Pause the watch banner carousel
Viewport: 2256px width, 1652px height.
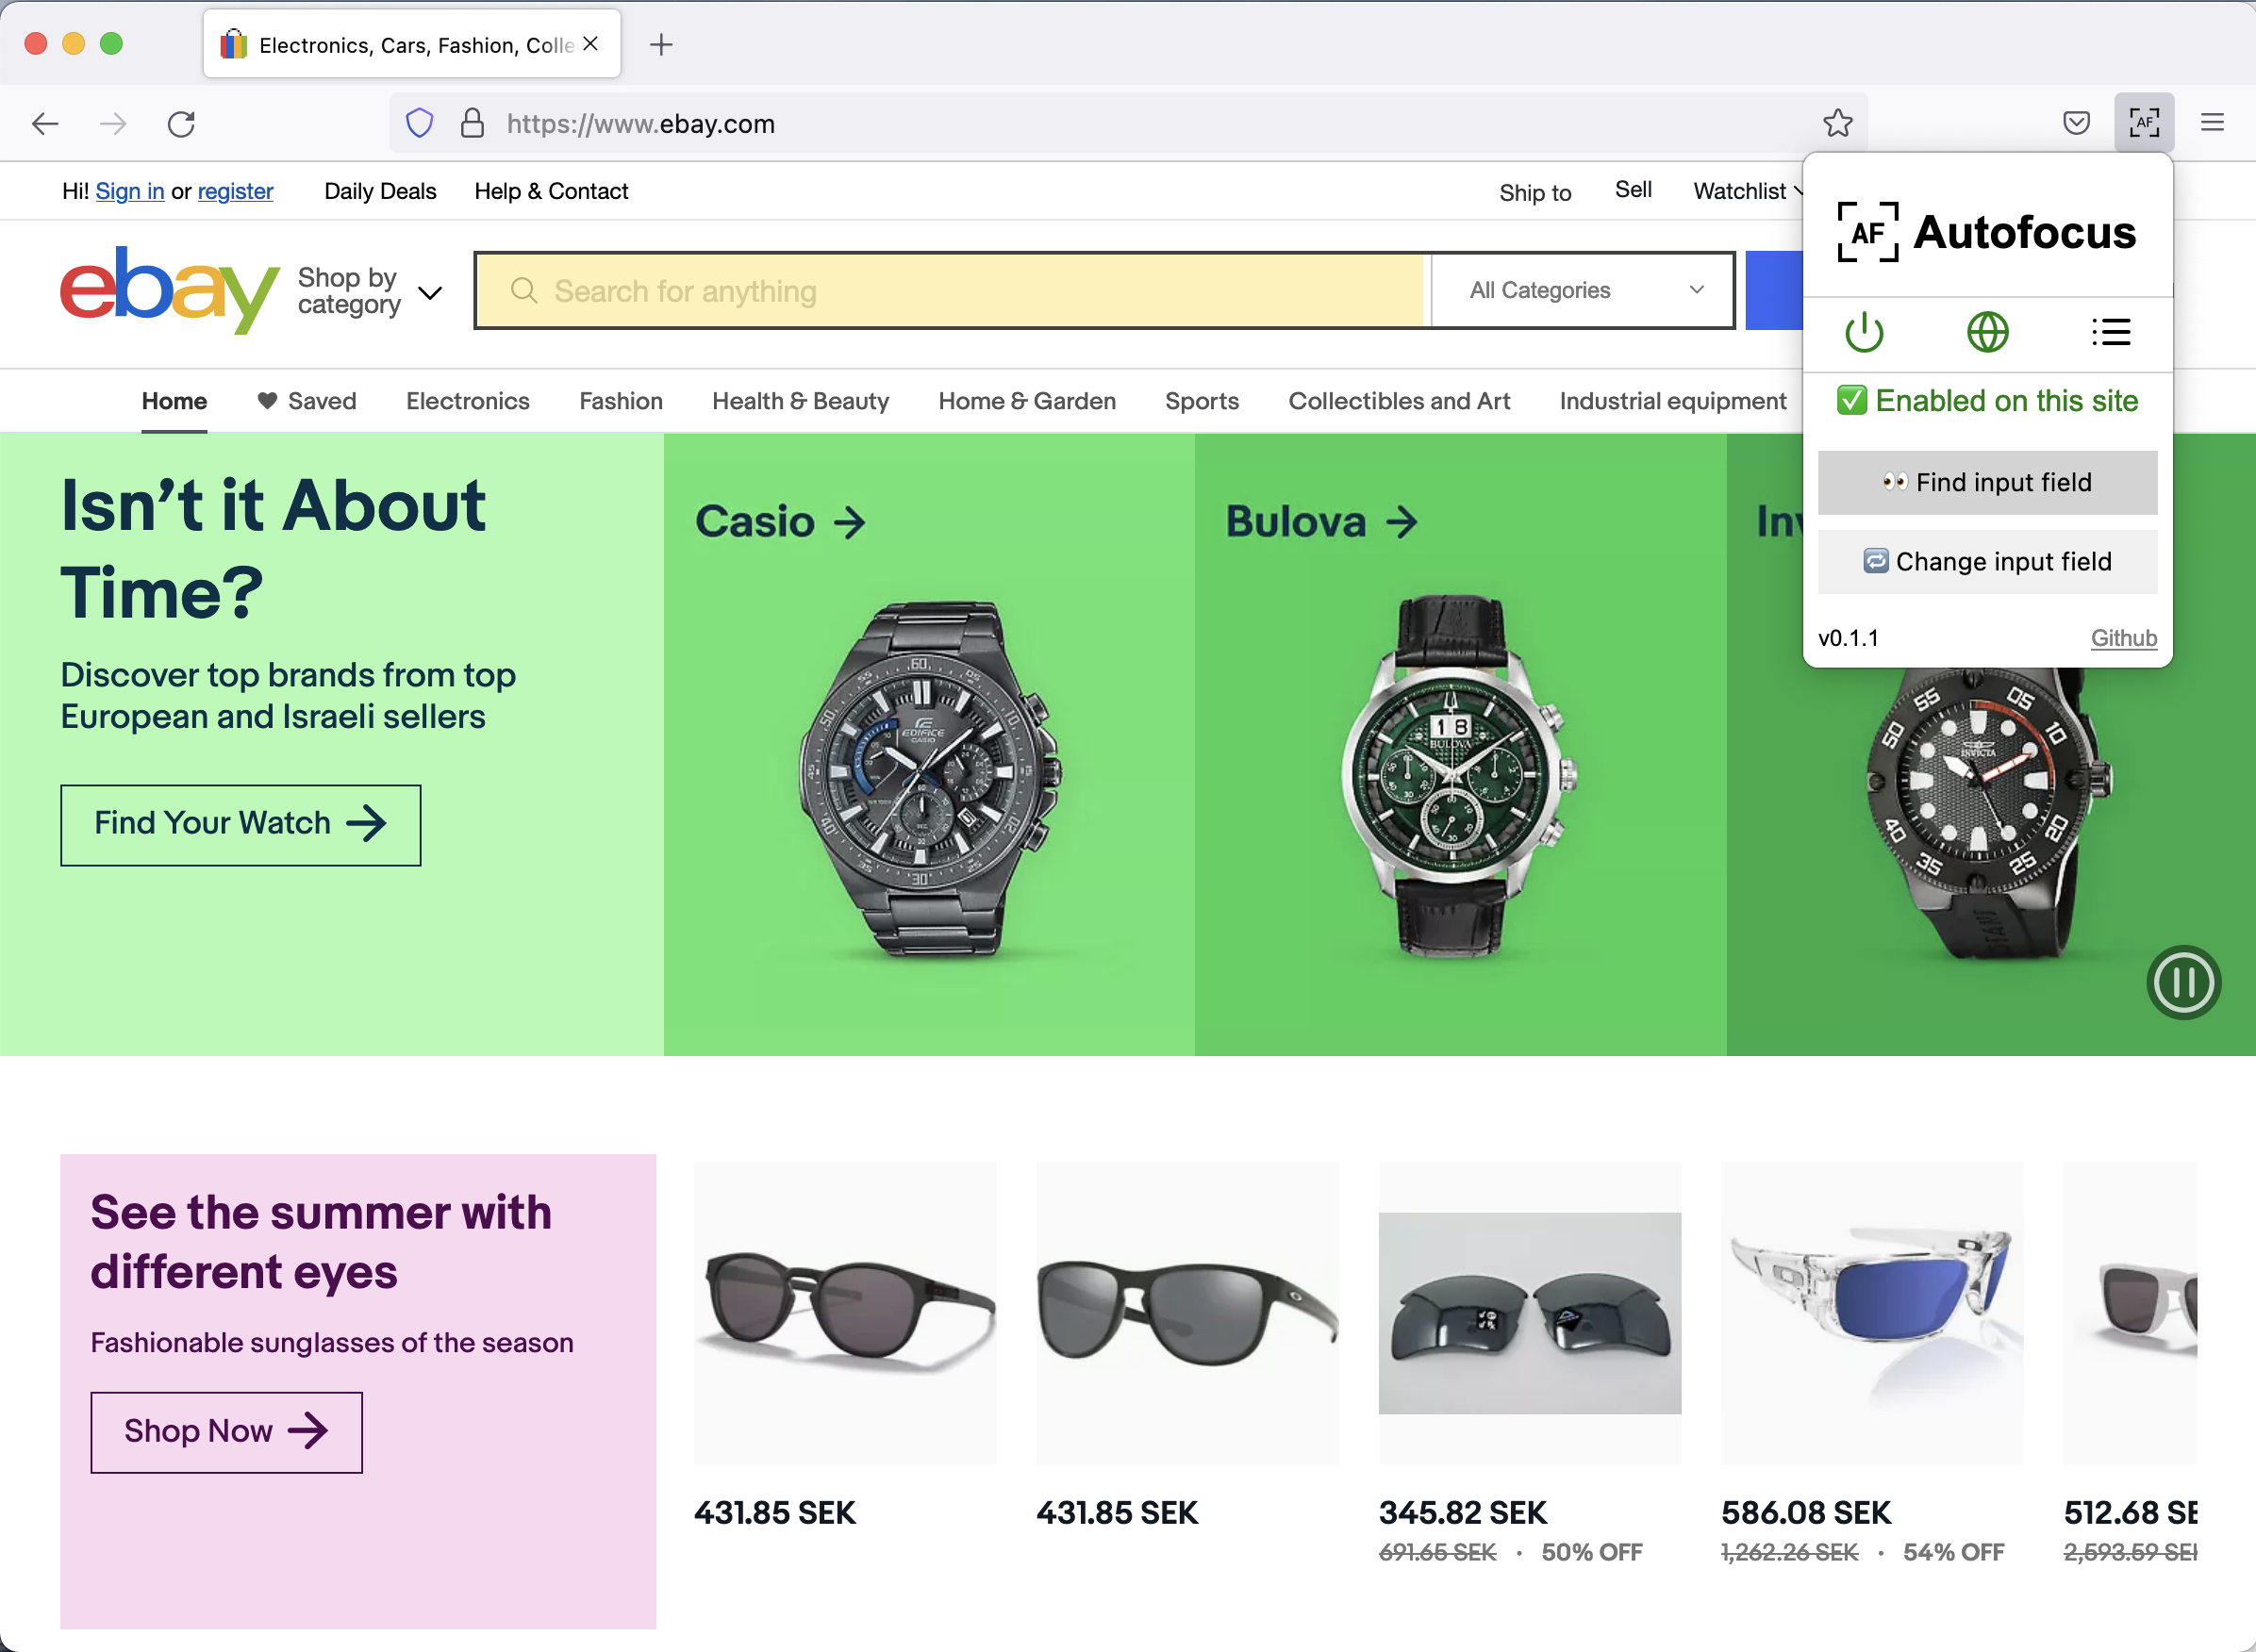[2183, 982]
